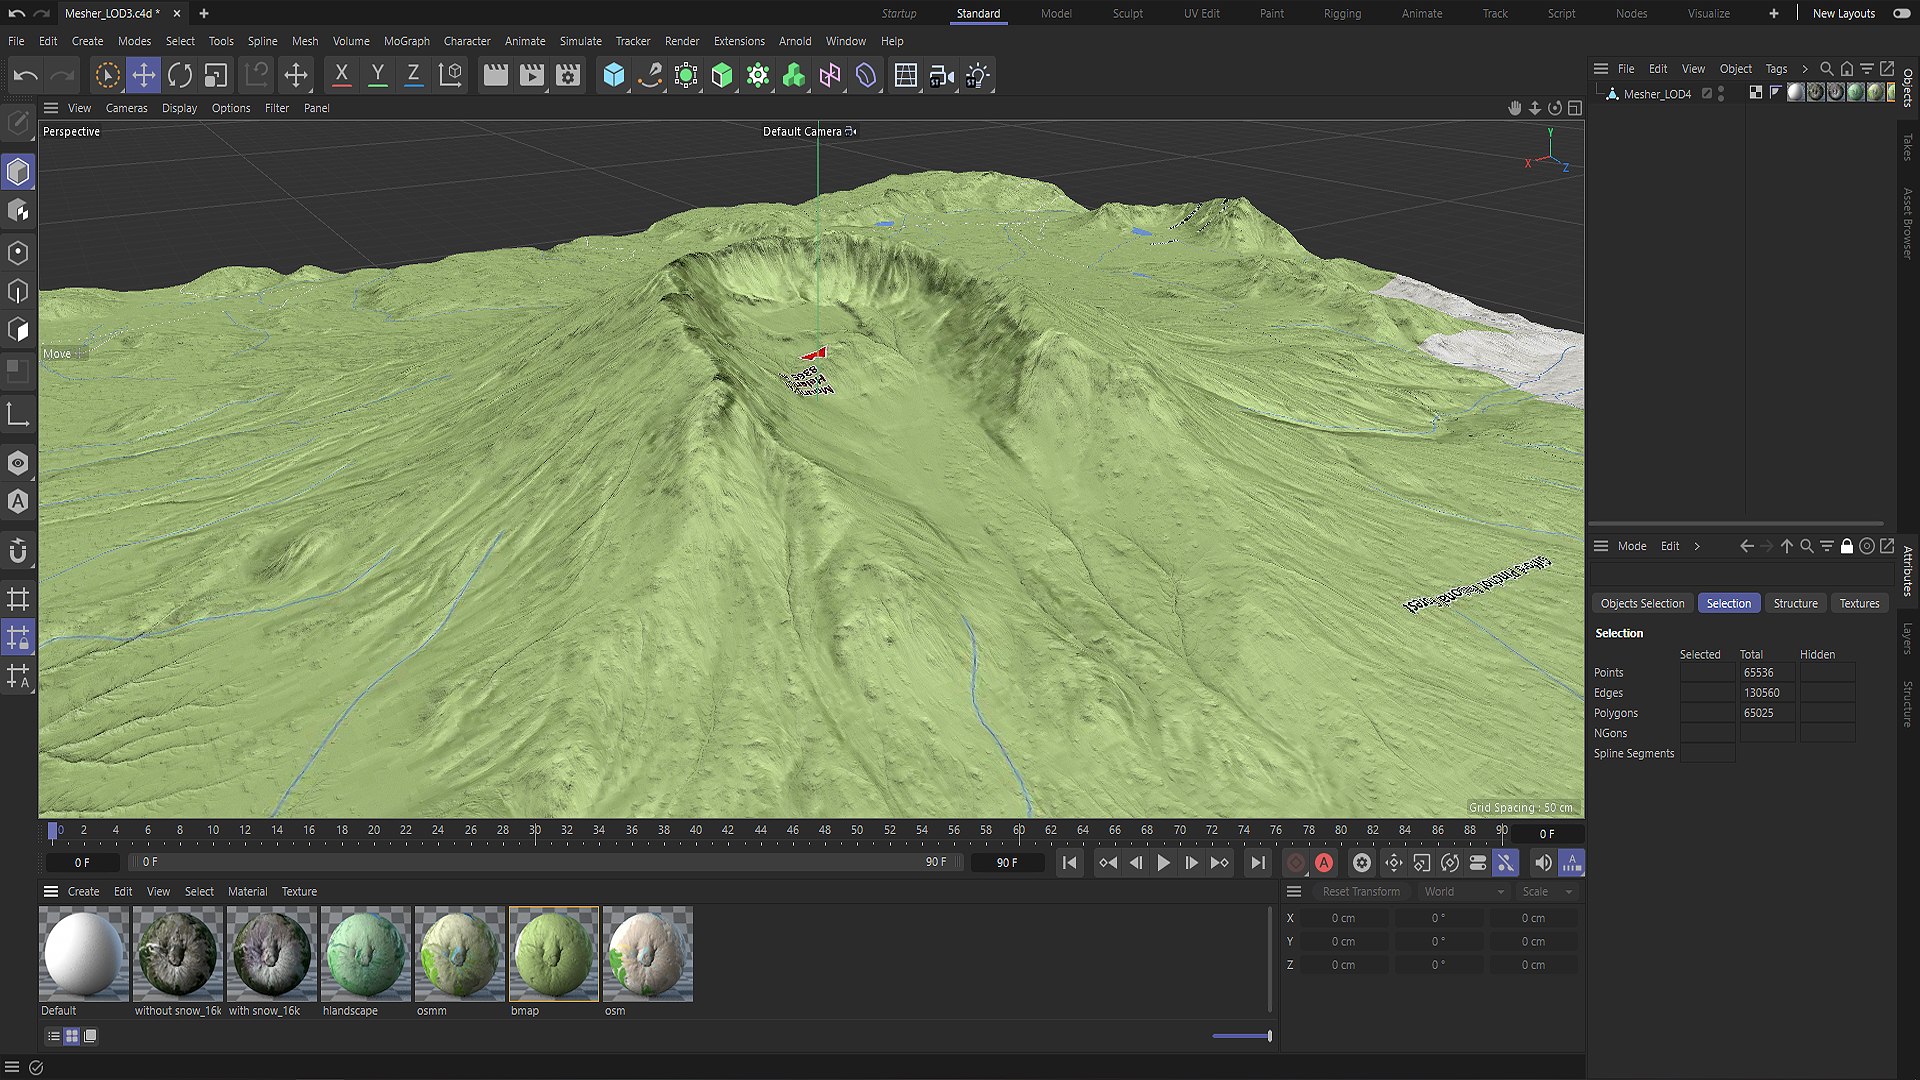Click the Bend deformer icon
Screen dimensions: 1920x1080
coord(866,75)
